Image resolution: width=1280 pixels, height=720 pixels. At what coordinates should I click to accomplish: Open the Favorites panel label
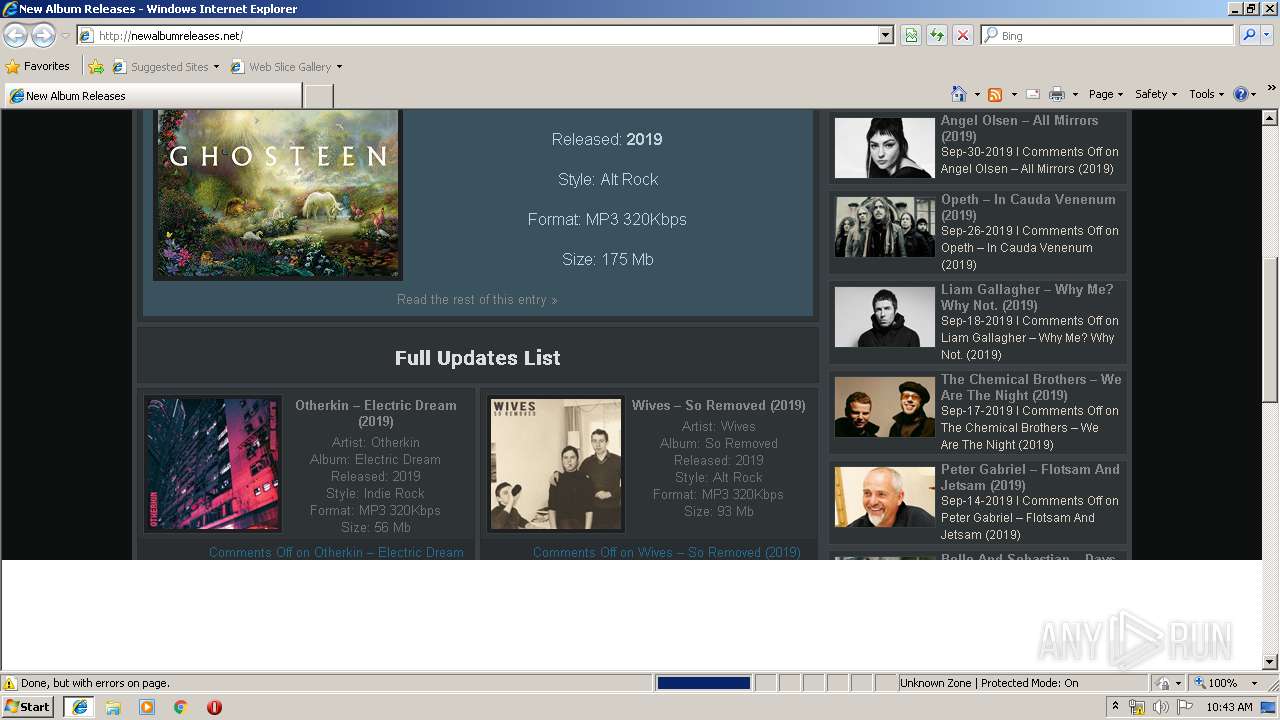47,67
